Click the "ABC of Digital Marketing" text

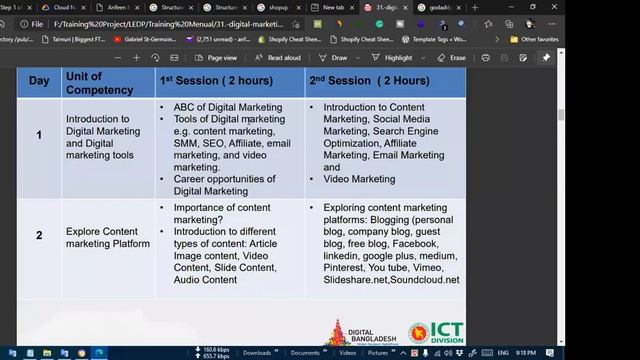click(x=228, y=107)
